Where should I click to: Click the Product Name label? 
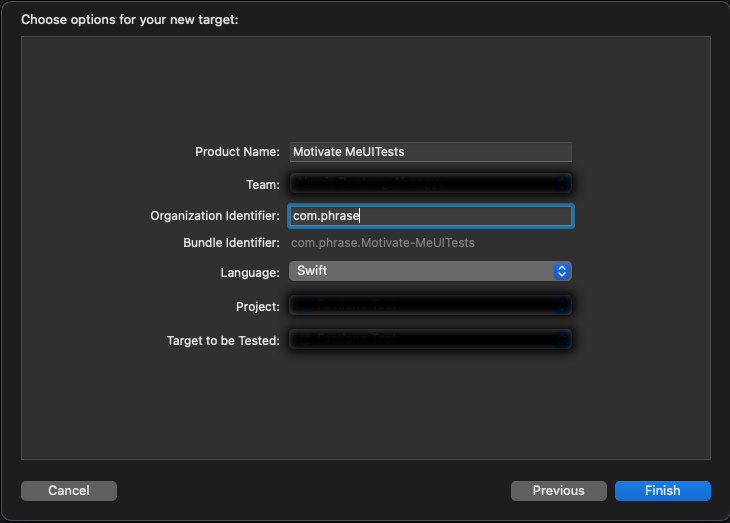(x=237, y=152)
